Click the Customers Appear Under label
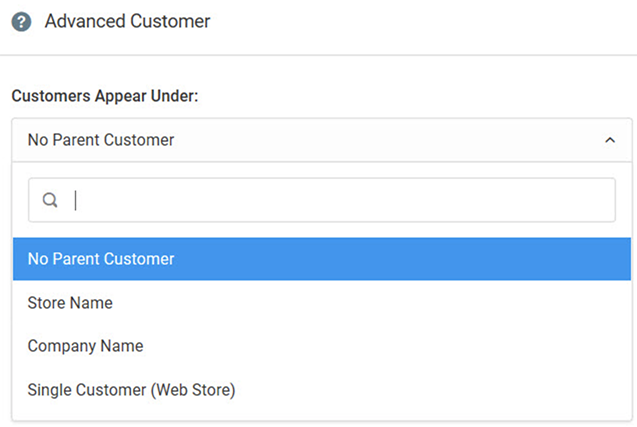 click(x=105, y=96)
